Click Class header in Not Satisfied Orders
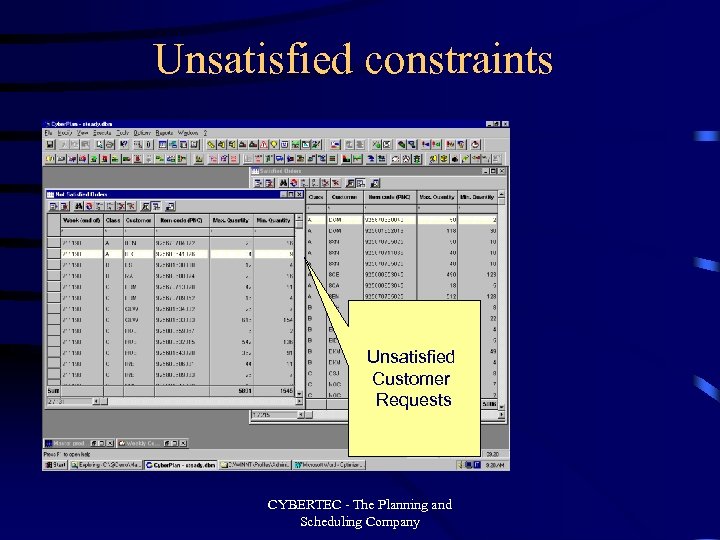The image size is (720, 540). [x=113, y=220]
